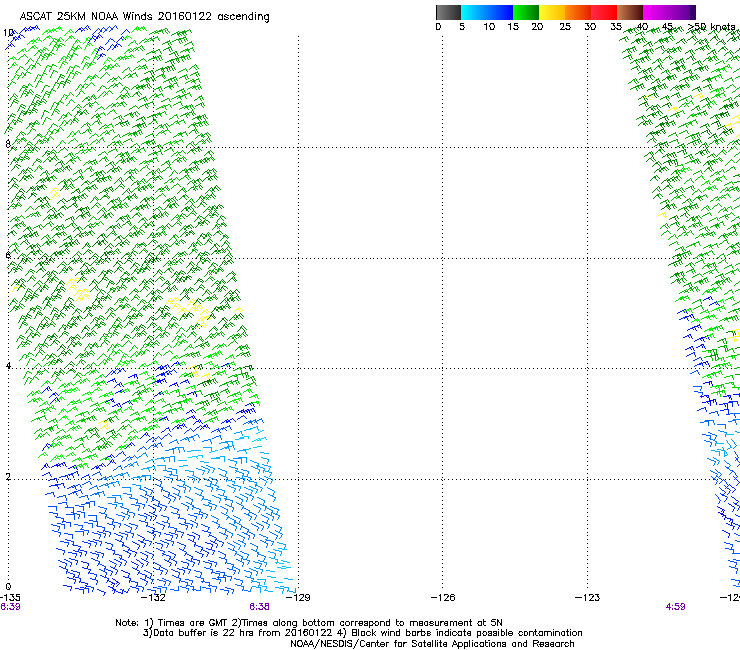This screenshot has width=740, height=650.
Task: Click the purple time stamp '4:59'
Action: click(675, 607)
